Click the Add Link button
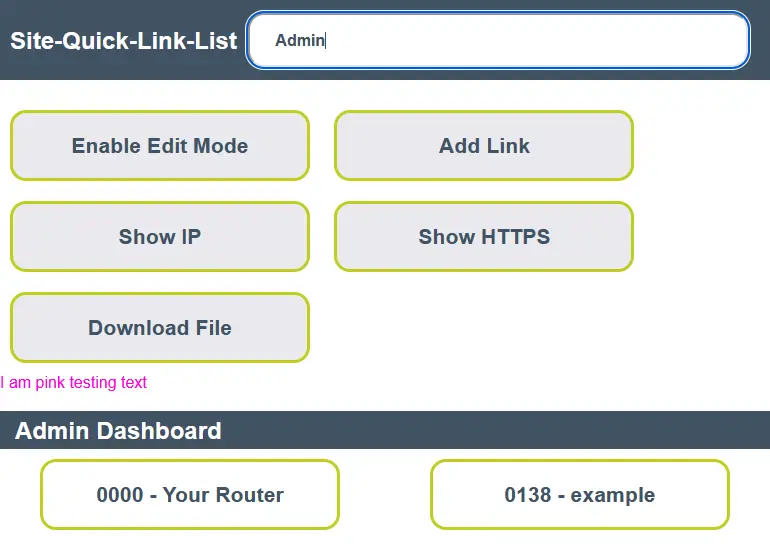Viewport: 770px width, 555px height. (484, 146)
